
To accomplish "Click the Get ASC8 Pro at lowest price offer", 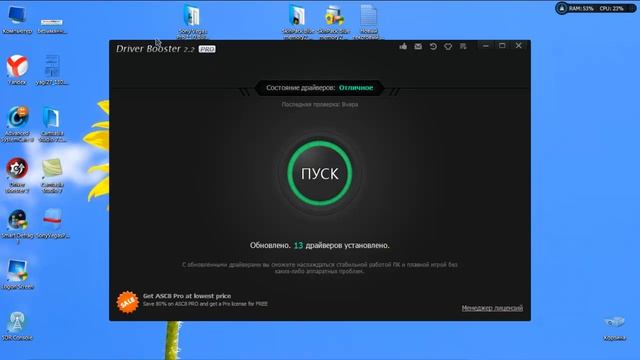I will [x=187, y=296].
